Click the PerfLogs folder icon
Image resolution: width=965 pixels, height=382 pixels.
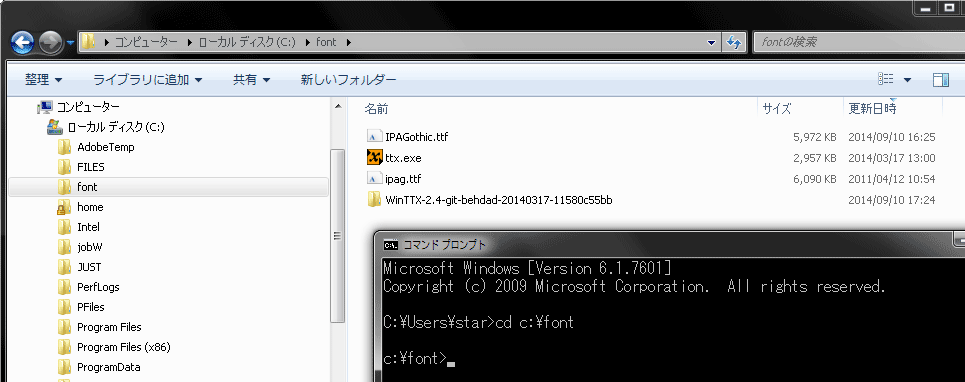coord(65,287)
